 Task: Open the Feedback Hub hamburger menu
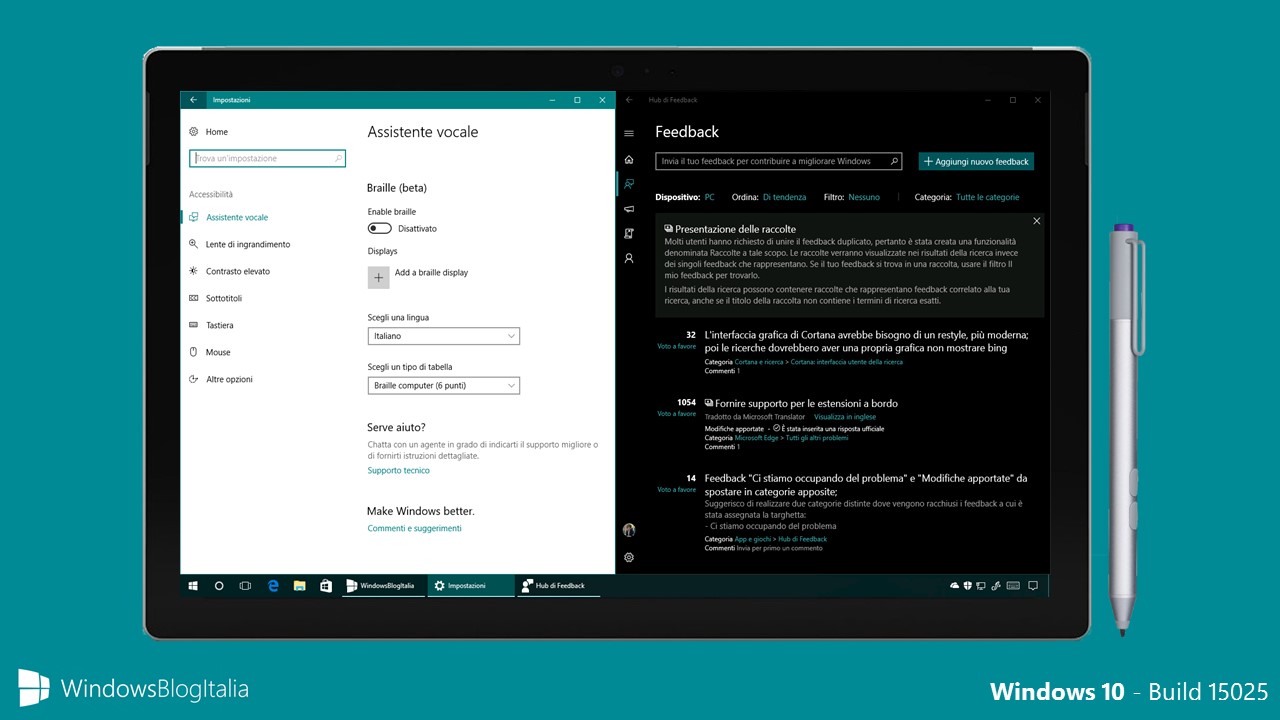coord(629,133)
